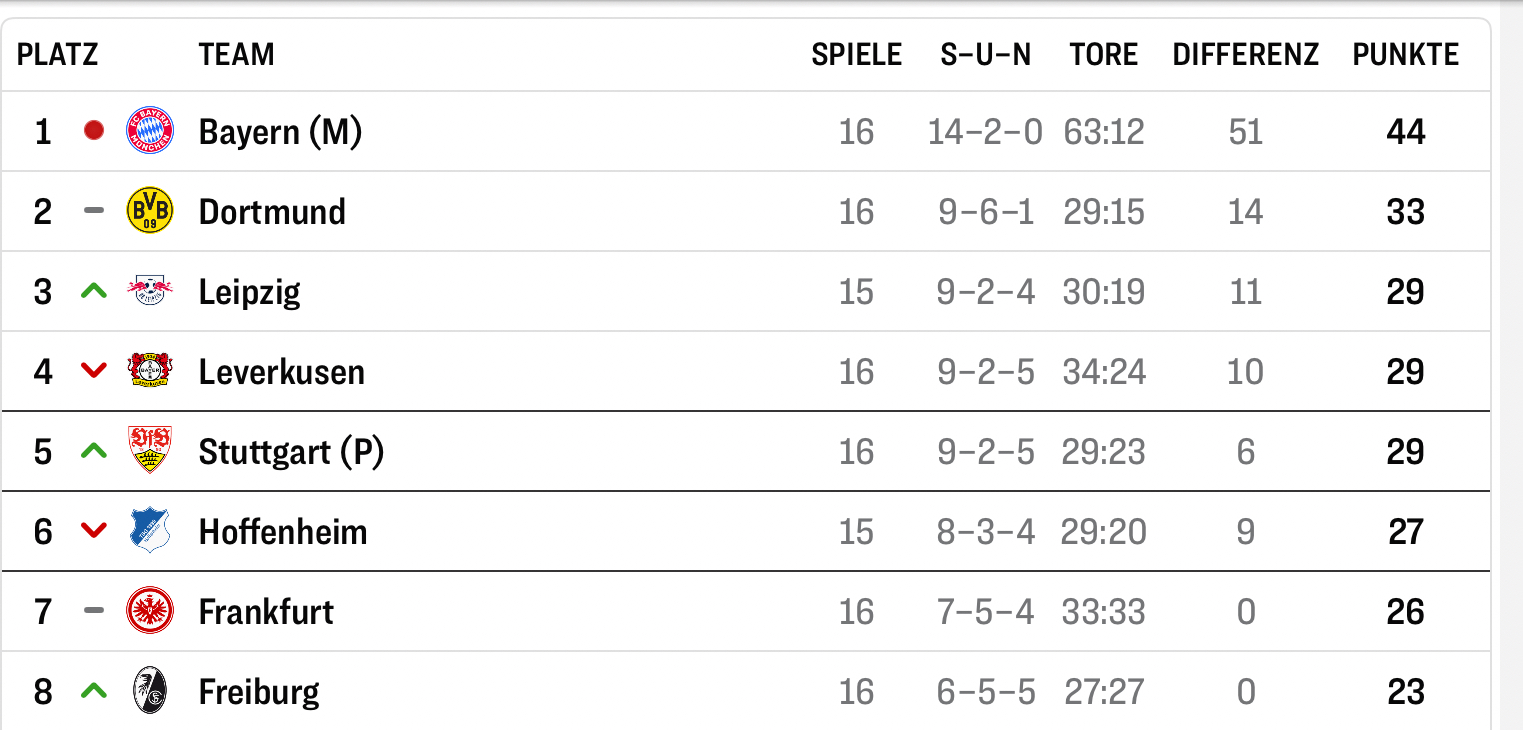Click the Bayer Leverkusen crest

150,371
